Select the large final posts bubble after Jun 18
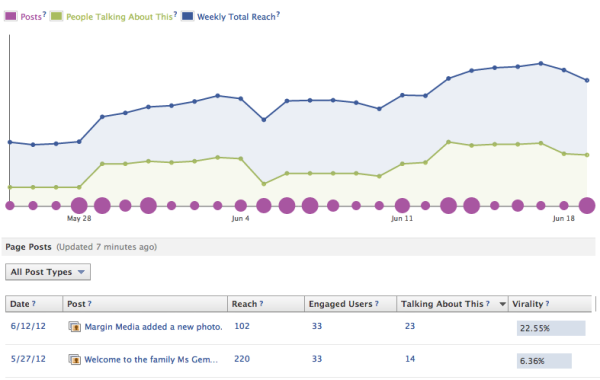This screenshot has width=600, height=380. pos(587,205)
